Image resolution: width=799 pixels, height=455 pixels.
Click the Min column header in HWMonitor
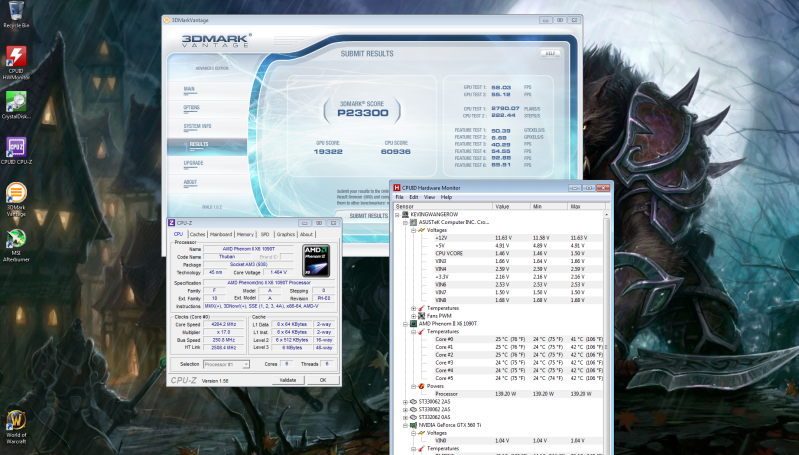[x=548, y=206]
